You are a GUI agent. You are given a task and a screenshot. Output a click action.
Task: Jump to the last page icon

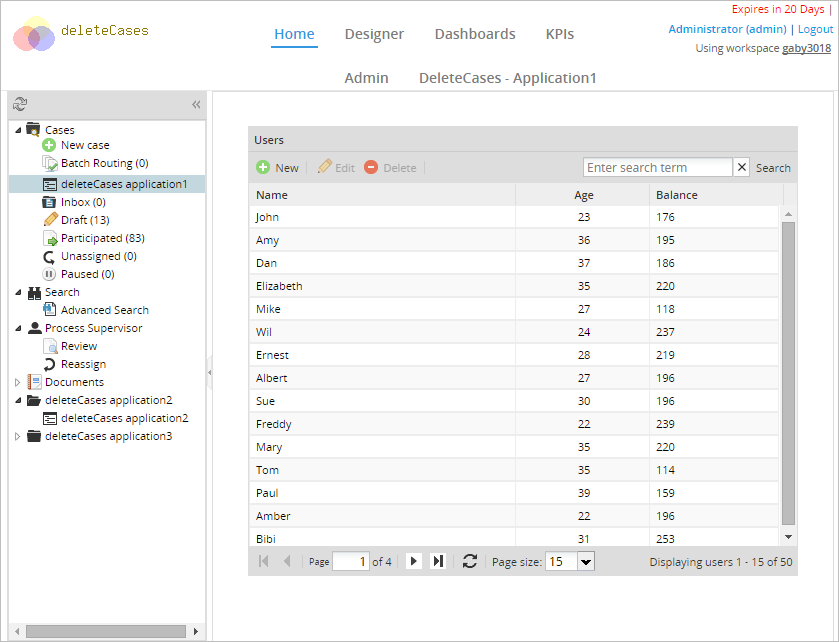[437, 562]
